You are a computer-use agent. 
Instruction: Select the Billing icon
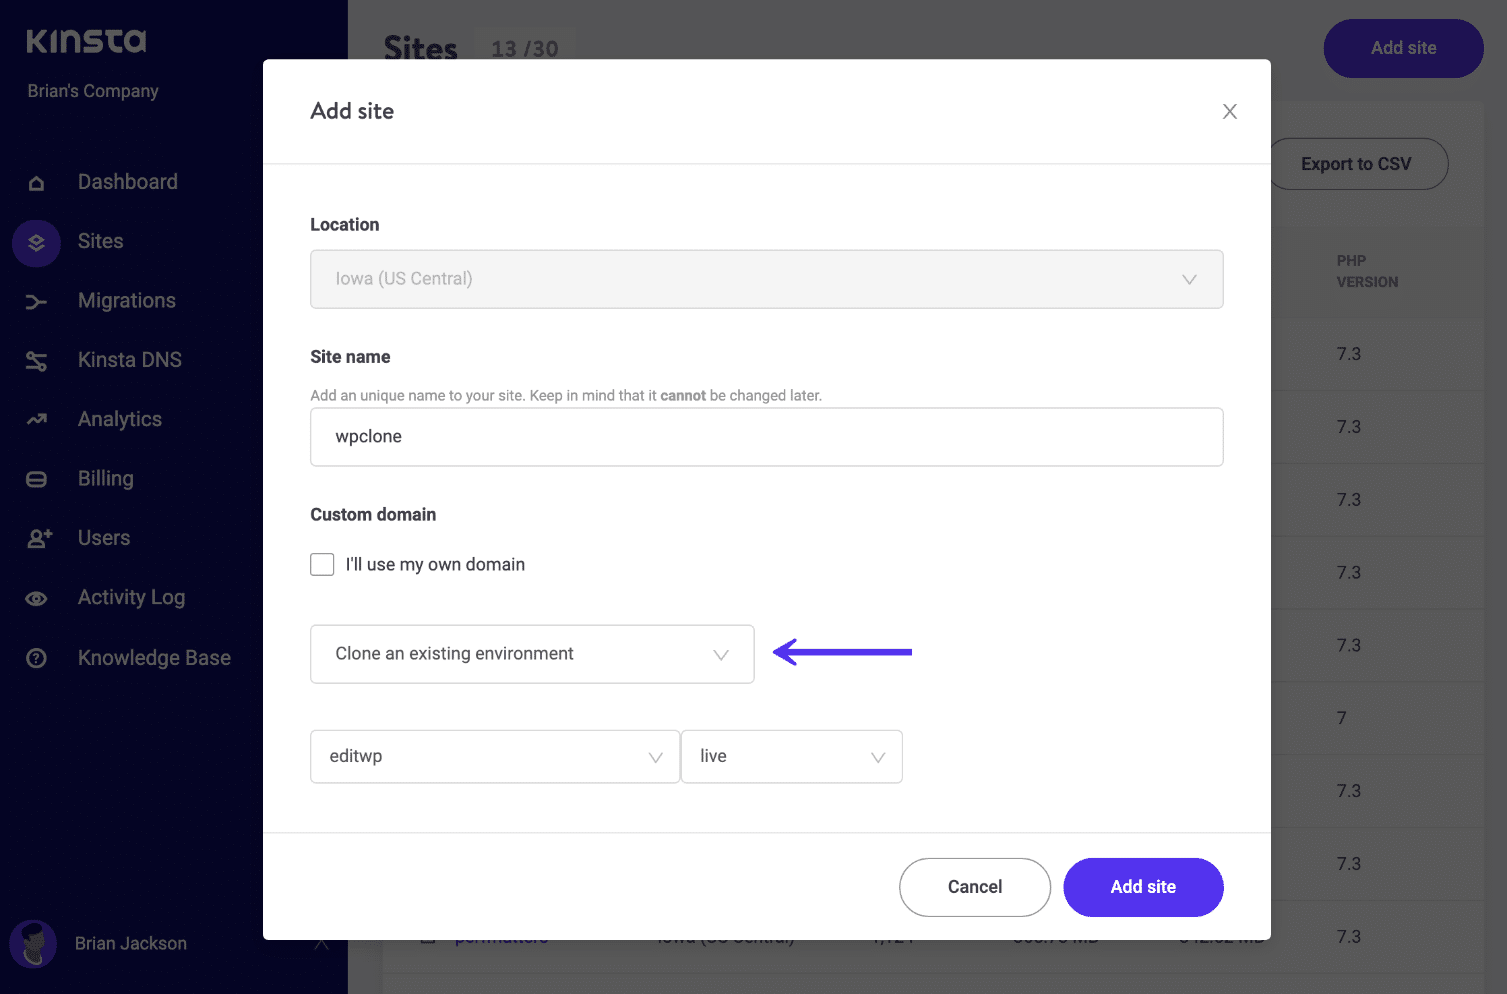pos(36,478)
